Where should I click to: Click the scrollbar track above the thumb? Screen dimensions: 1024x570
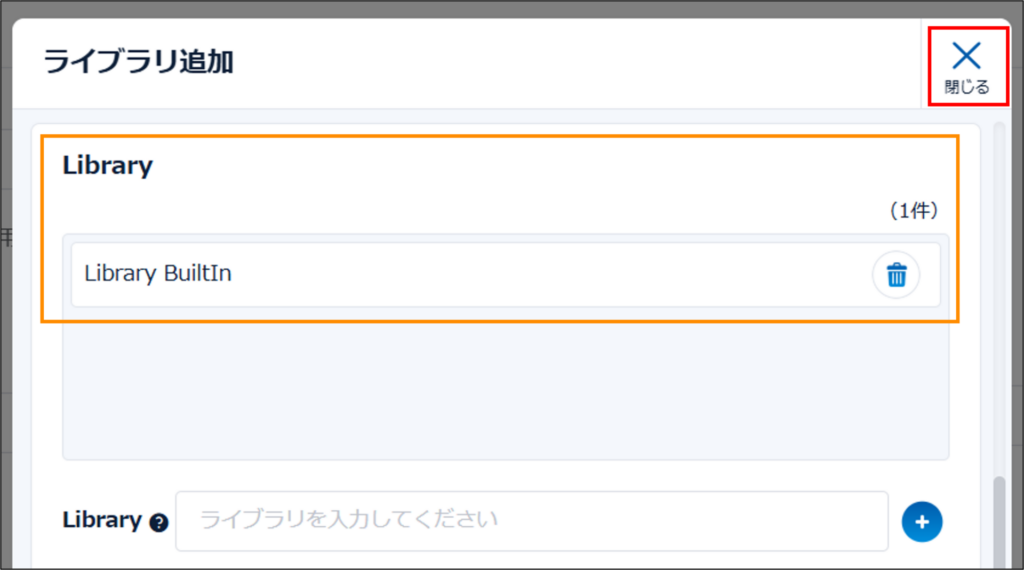click(999, 300)
